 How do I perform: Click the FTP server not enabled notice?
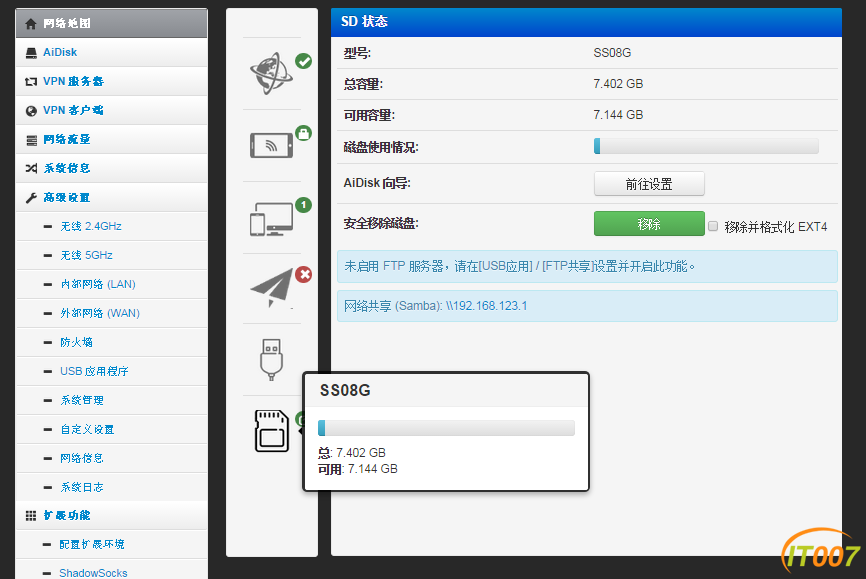(x=587, y=266)
